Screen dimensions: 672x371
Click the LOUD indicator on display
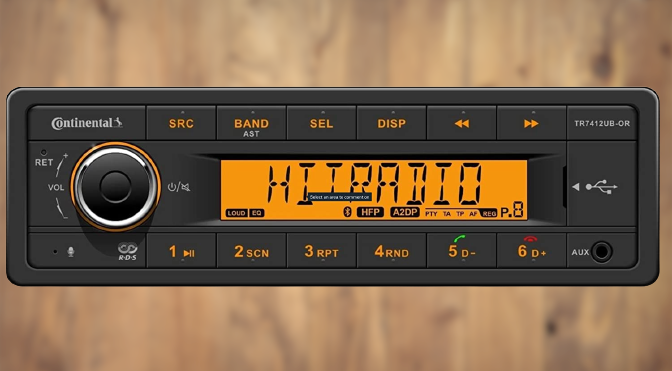(237, 213)
